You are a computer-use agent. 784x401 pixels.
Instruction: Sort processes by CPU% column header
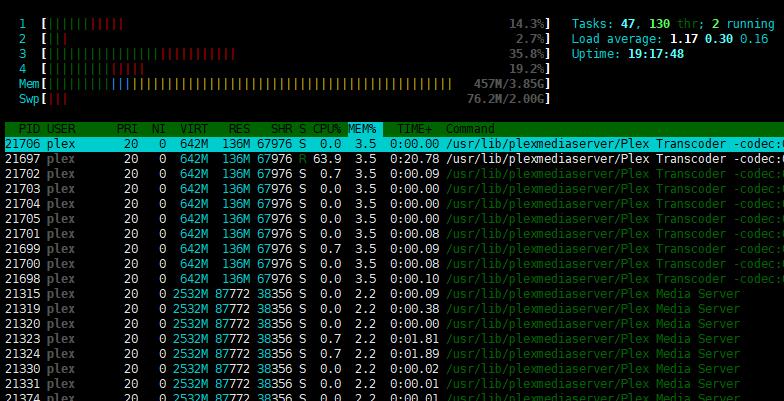point(328,129)
